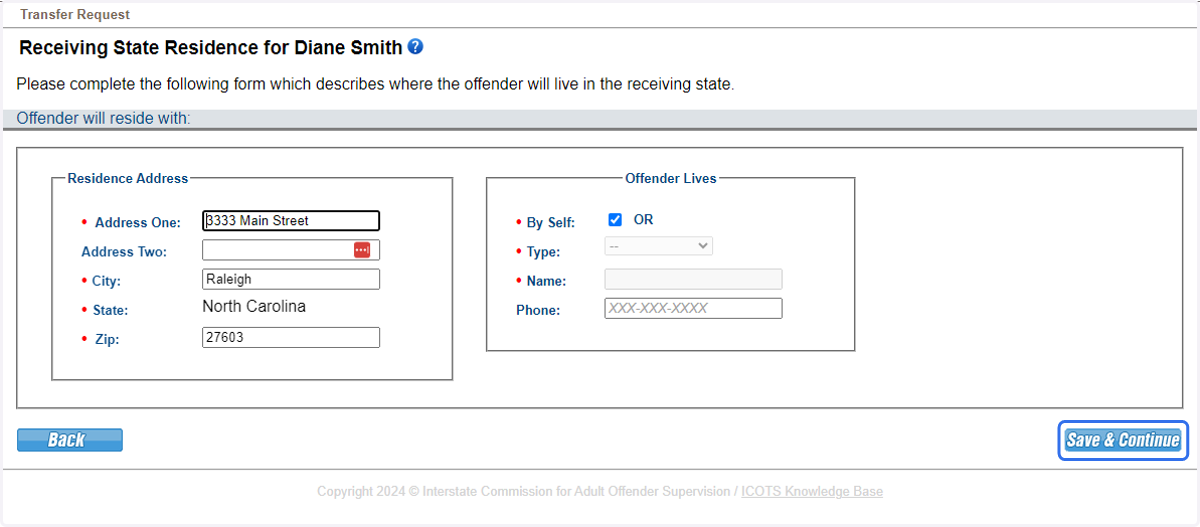Screen dimensions: 1200x527
Task: Click the North Carolina state value
Action: 254,306
